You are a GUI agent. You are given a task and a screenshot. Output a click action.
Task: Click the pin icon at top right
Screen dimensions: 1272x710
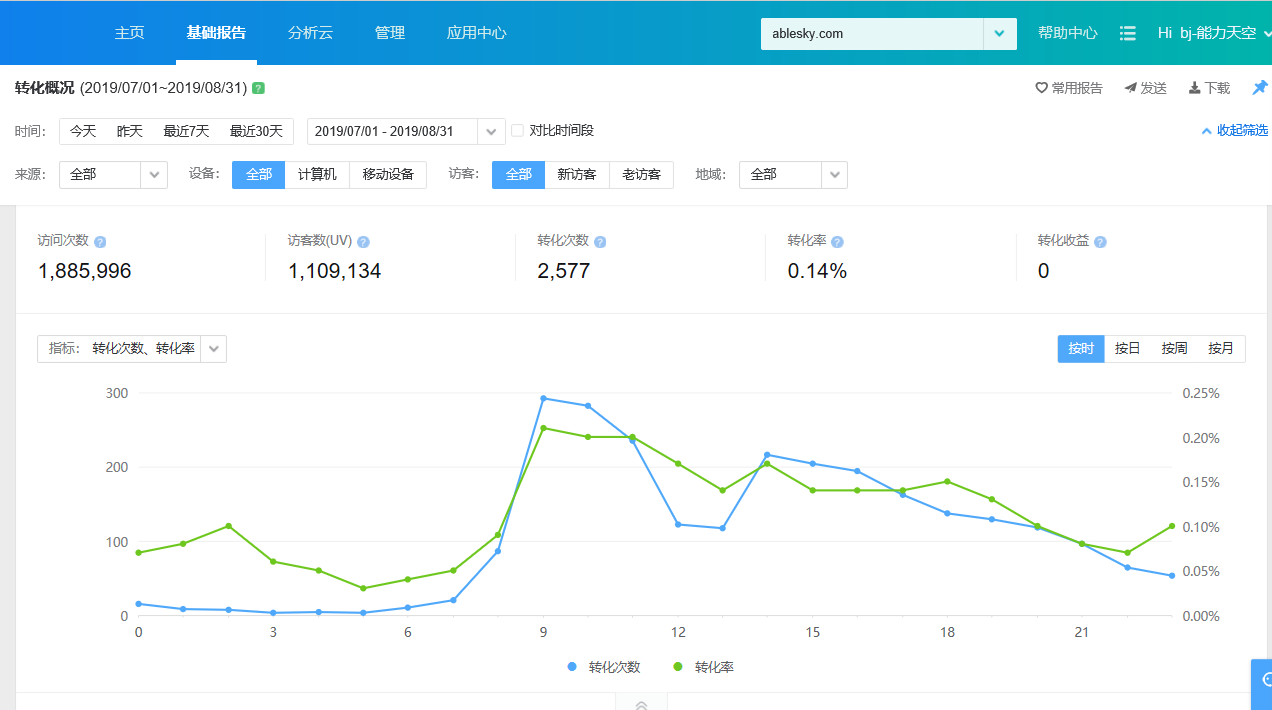[x=1259, y=88]
